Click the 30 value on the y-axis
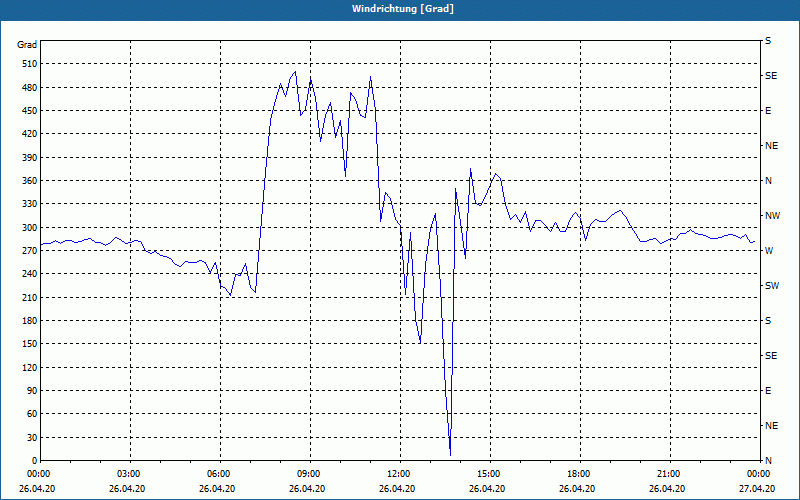 pos(32,438)
